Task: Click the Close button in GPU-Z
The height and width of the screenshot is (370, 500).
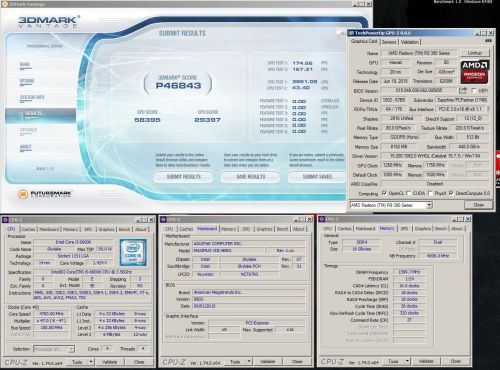Action: [479, 205]
